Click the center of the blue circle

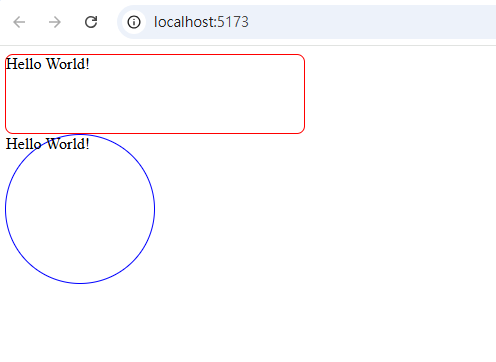pyautogui.click(x=80, y=209)
